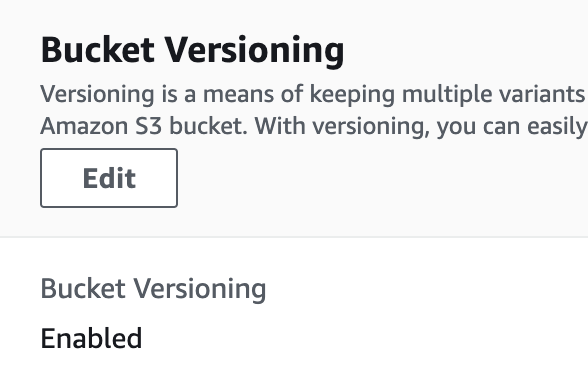Click the word 'Bucket' in the gray label
The height and width of the screenshot is (384, 588).
[83, 288]
